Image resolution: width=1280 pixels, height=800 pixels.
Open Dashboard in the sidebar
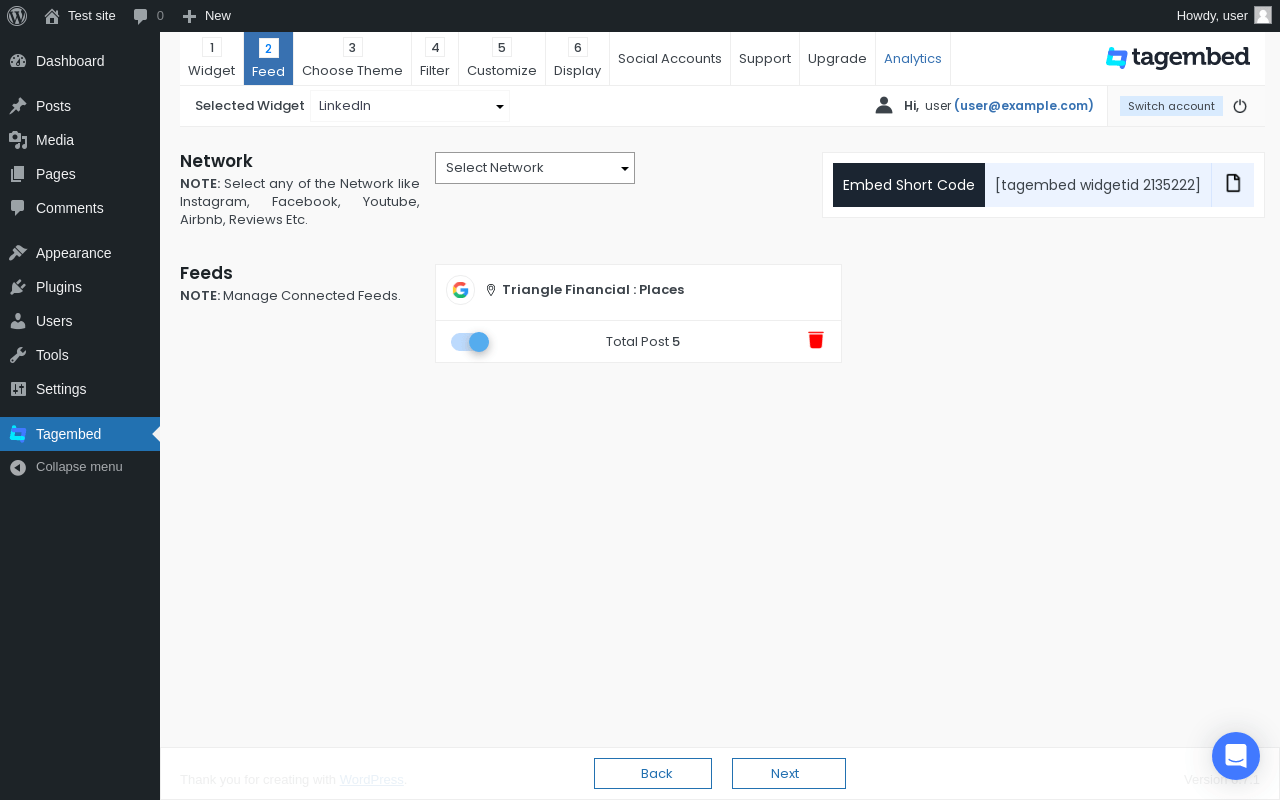80,61
